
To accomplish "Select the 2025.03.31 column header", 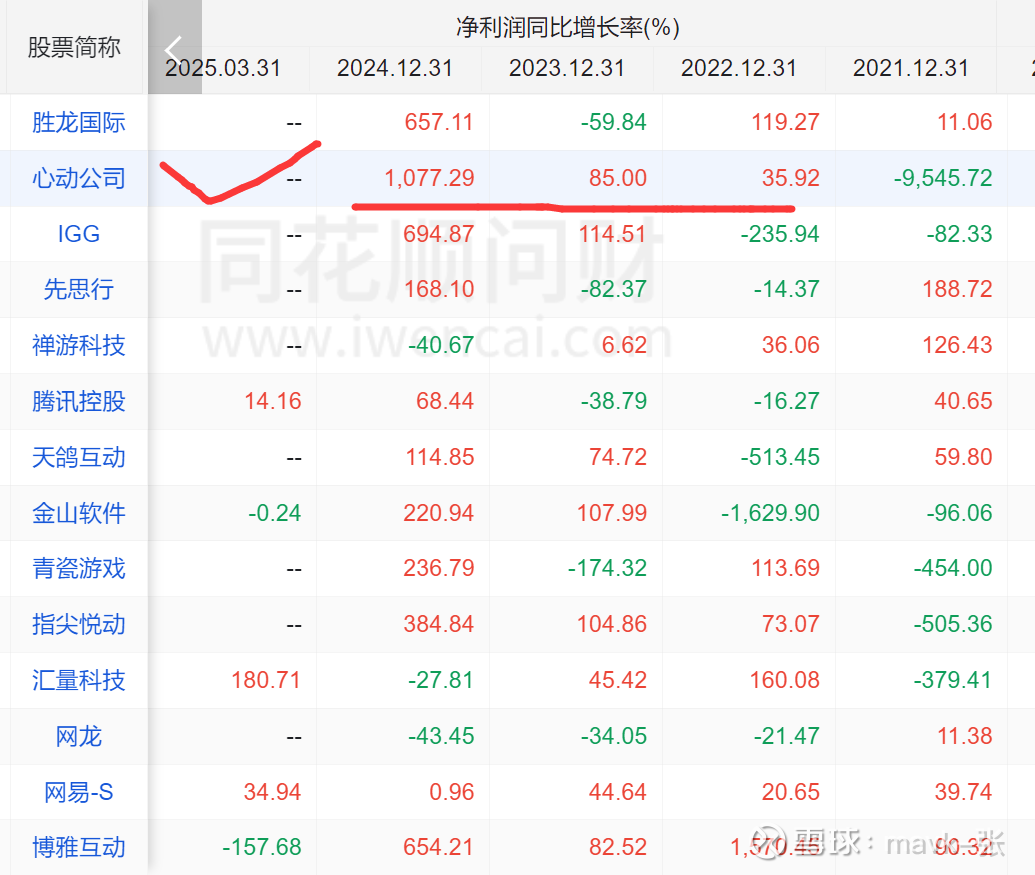I will click(x=222, y=68).
